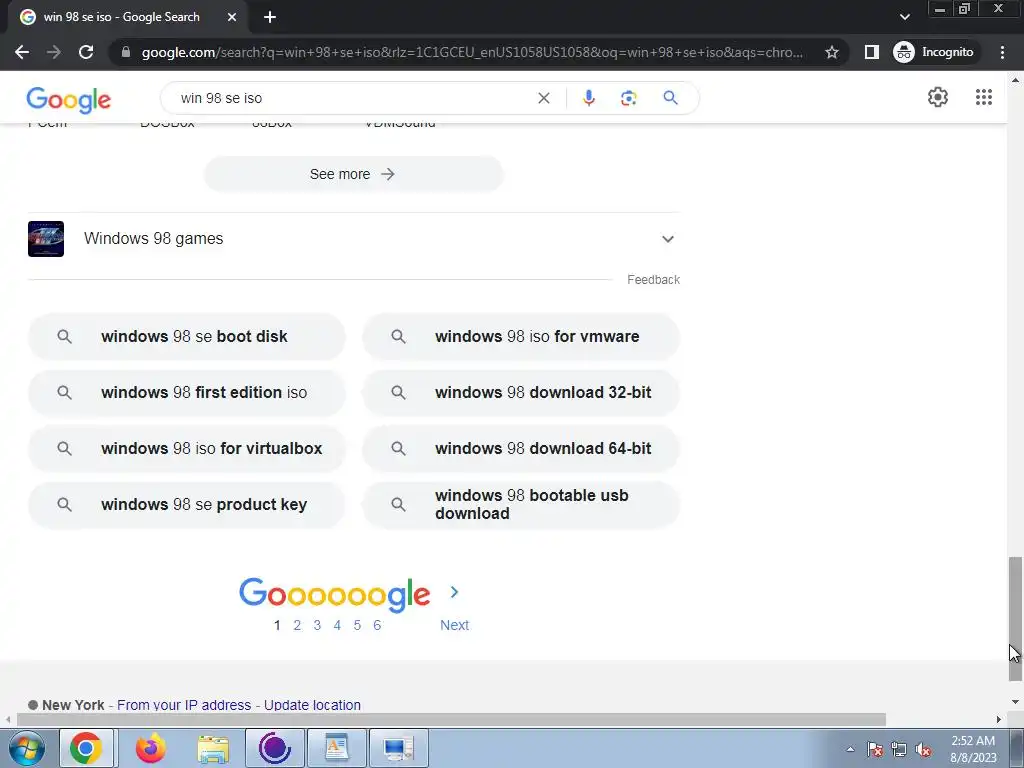Click the 'win 98 se iso' search field

tap(353, 98)
